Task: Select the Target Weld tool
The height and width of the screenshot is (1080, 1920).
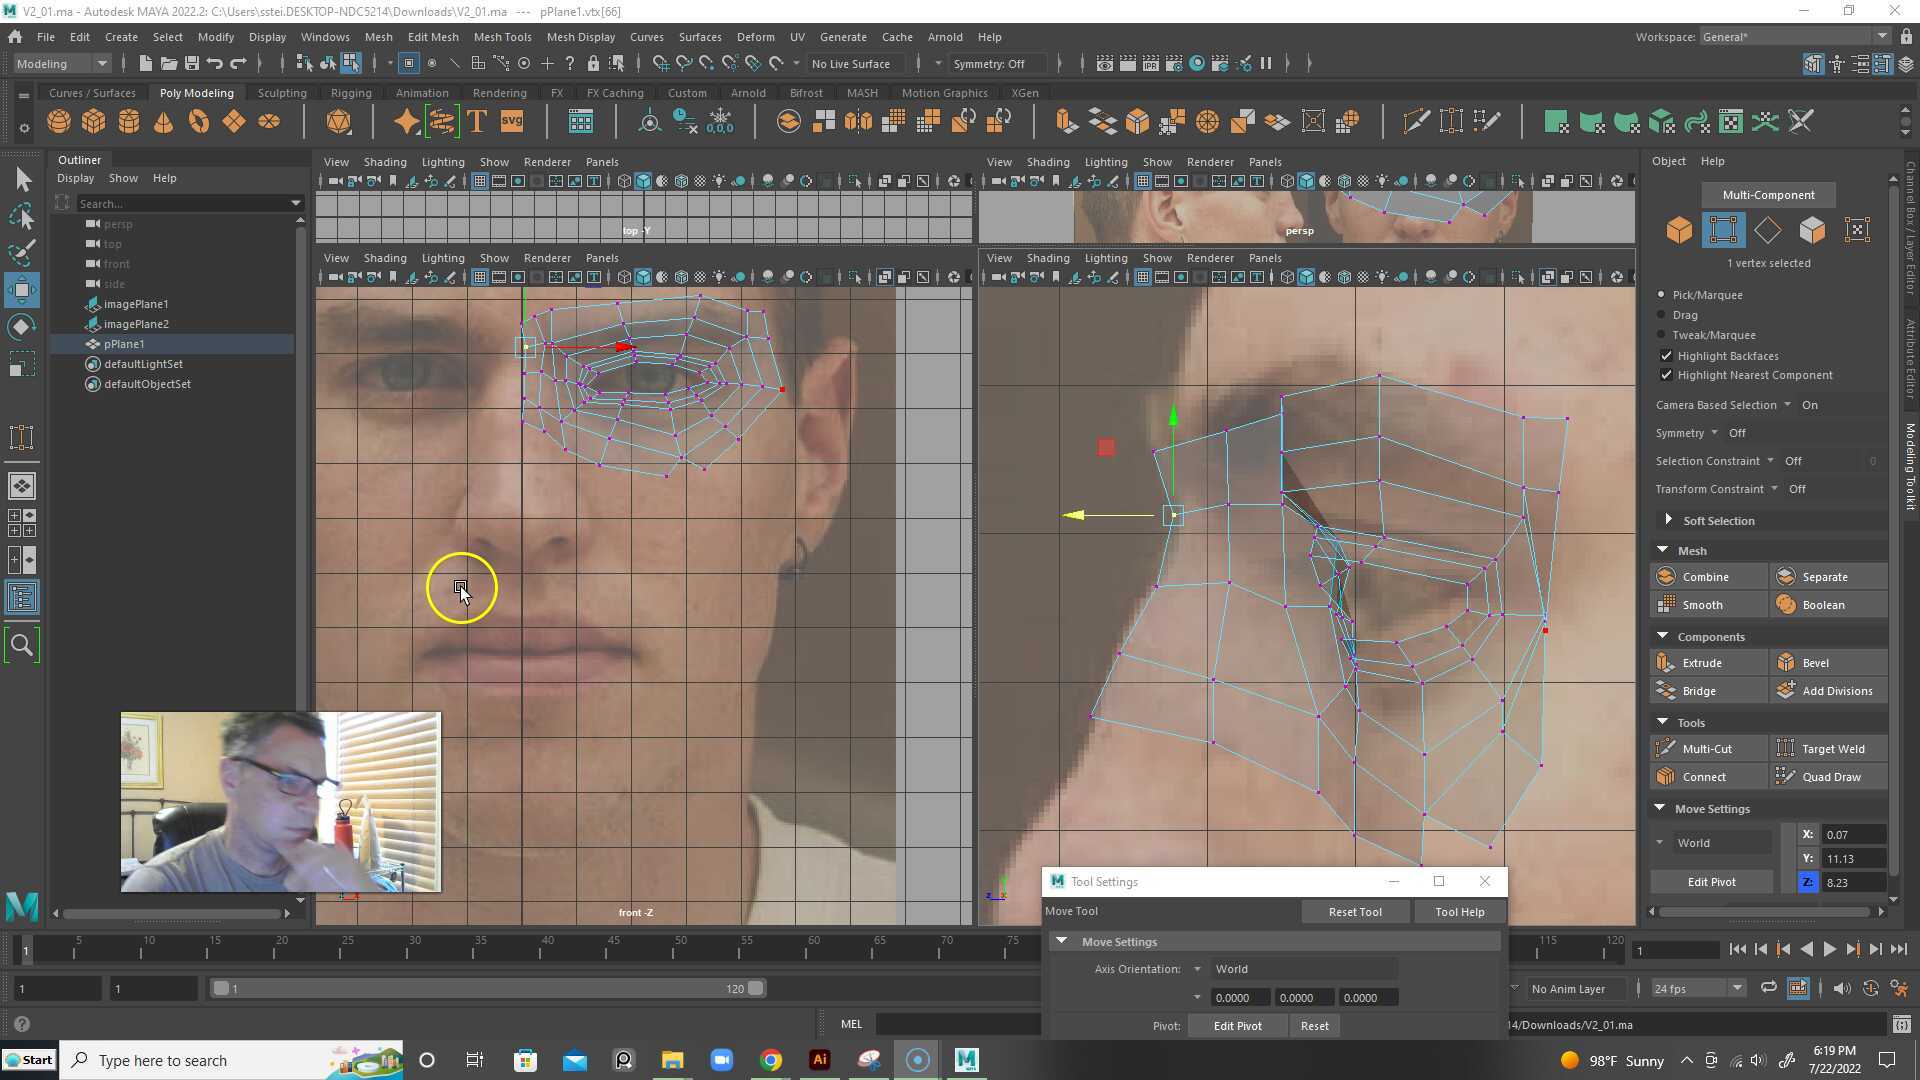Action: 1830,748
